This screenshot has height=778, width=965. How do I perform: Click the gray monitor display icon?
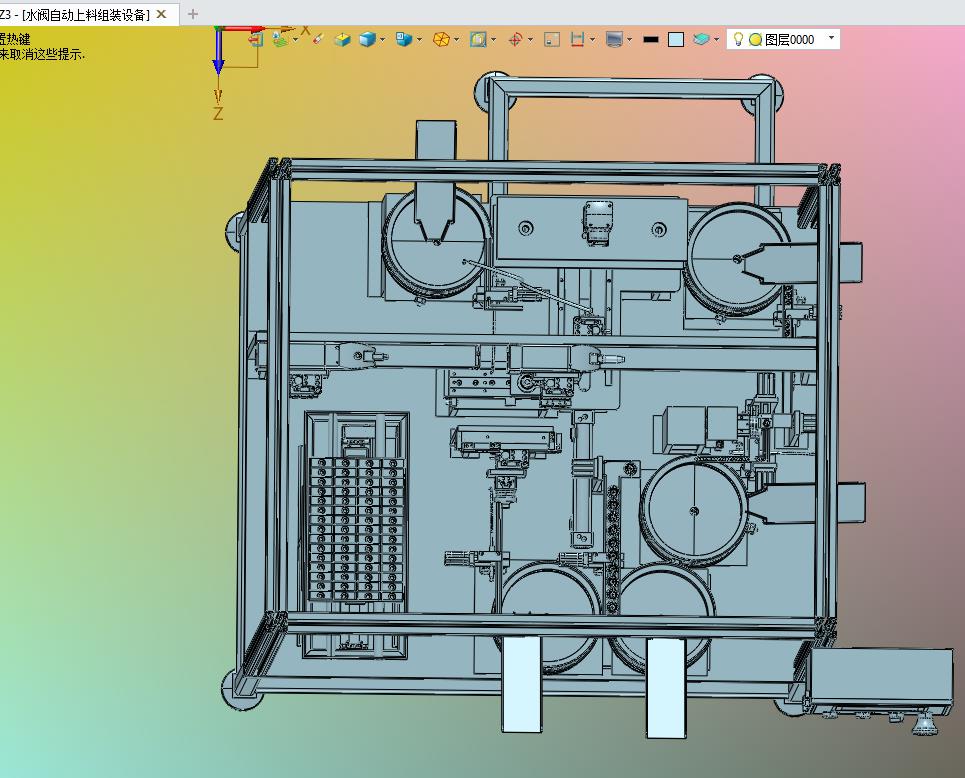(x=614, y=39)
